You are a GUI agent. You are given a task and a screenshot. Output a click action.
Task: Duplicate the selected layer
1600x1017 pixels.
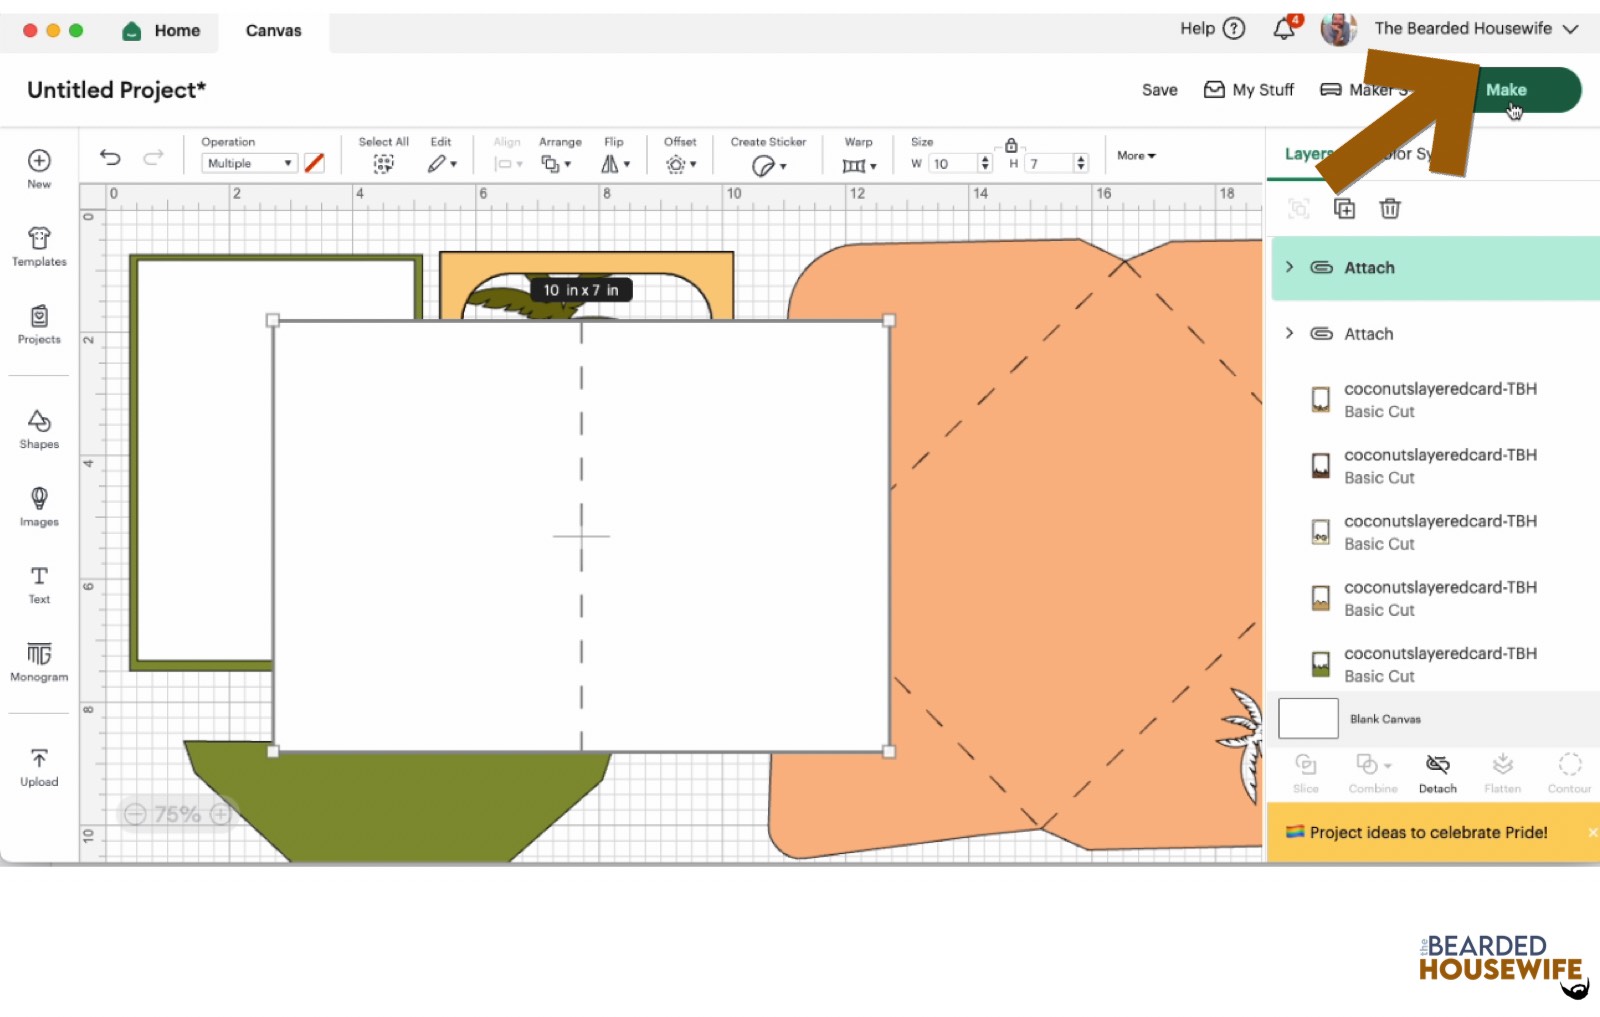coord(1344,209)
